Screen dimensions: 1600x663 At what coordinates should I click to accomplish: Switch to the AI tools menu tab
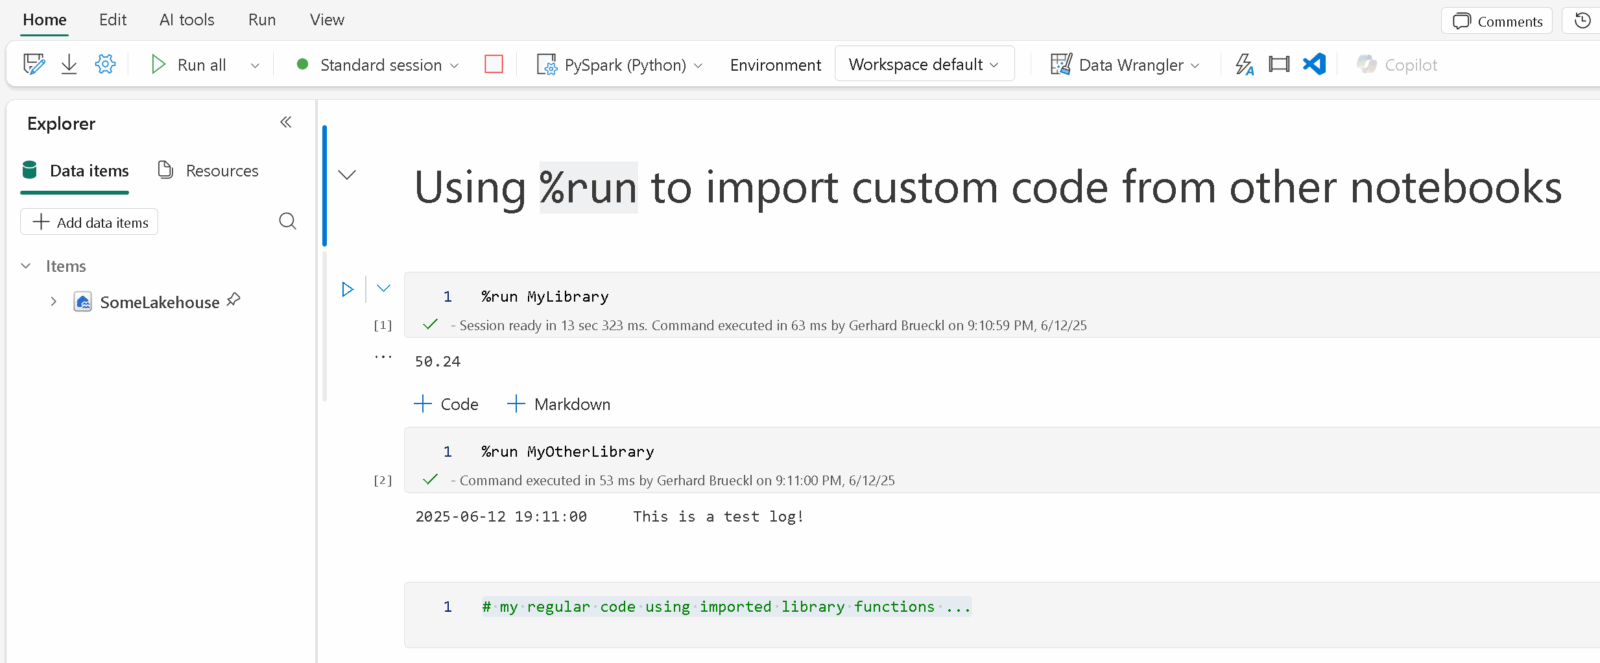pyautogui.click(x=187, y=20)
